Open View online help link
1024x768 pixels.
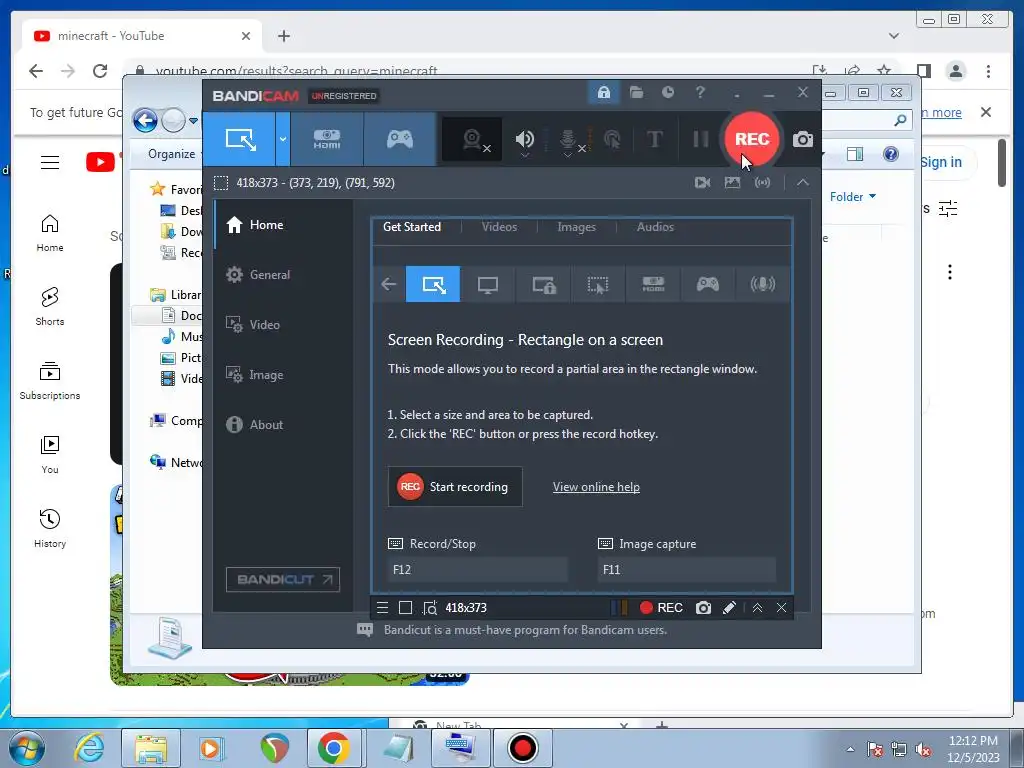596,487
